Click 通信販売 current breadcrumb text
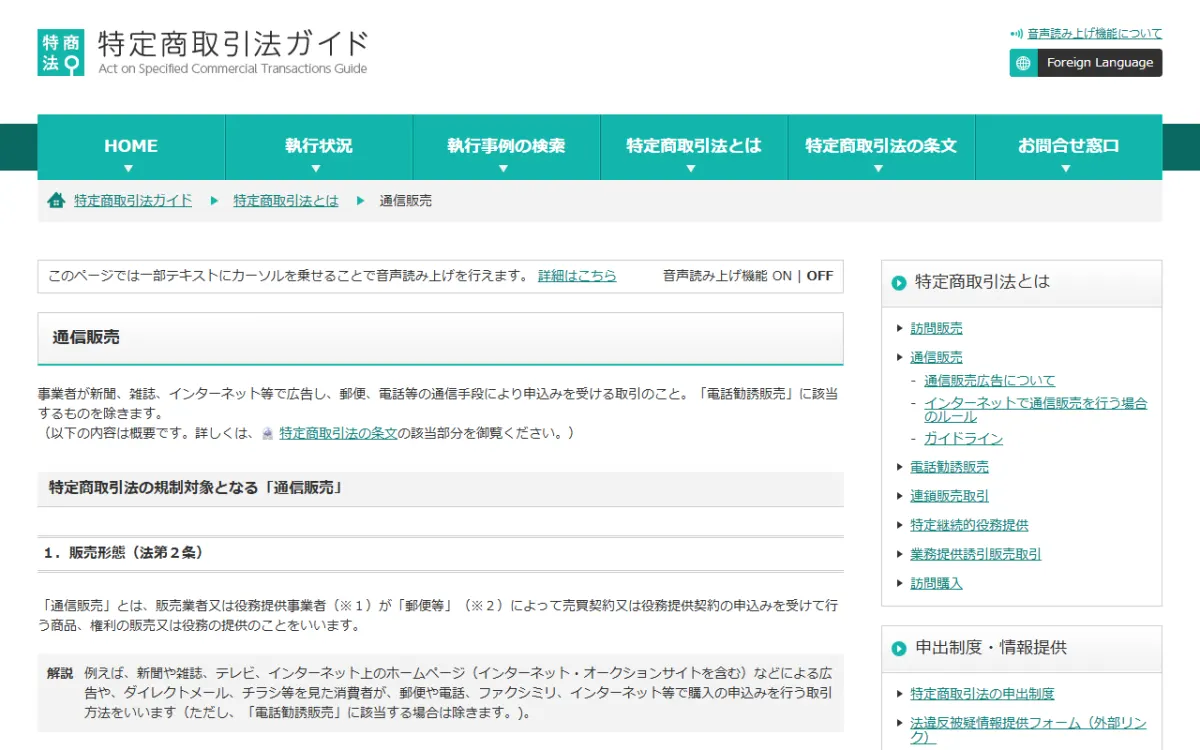 coord(405,201)
